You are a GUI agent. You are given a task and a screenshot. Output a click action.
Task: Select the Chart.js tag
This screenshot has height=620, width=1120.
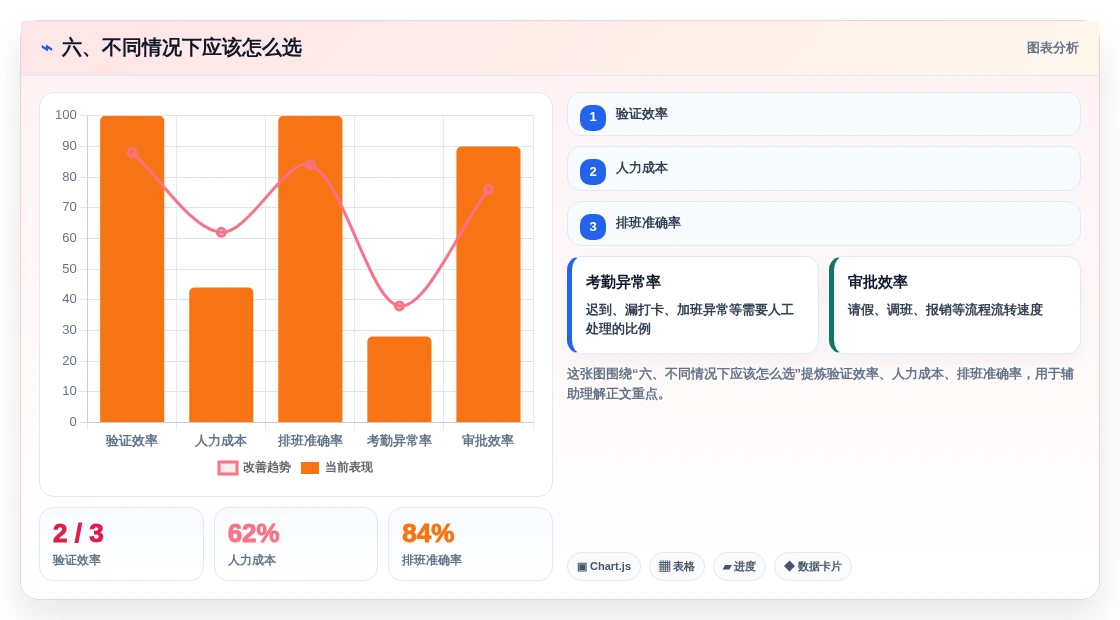[604, 566]
